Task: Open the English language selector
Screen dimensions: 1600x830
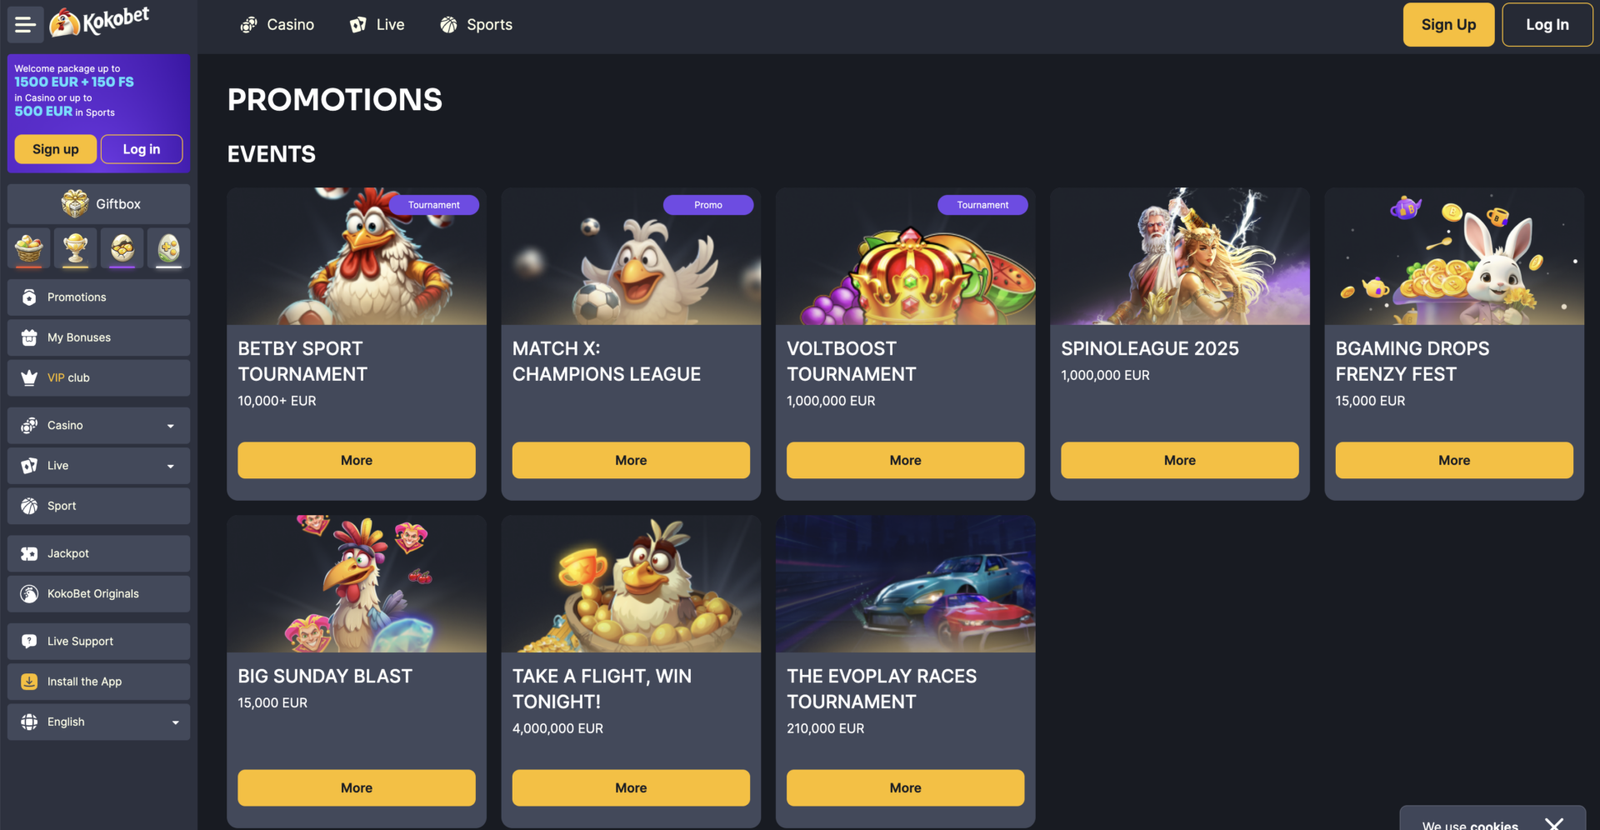Action: pyautogui.click(x=99, y=722)
